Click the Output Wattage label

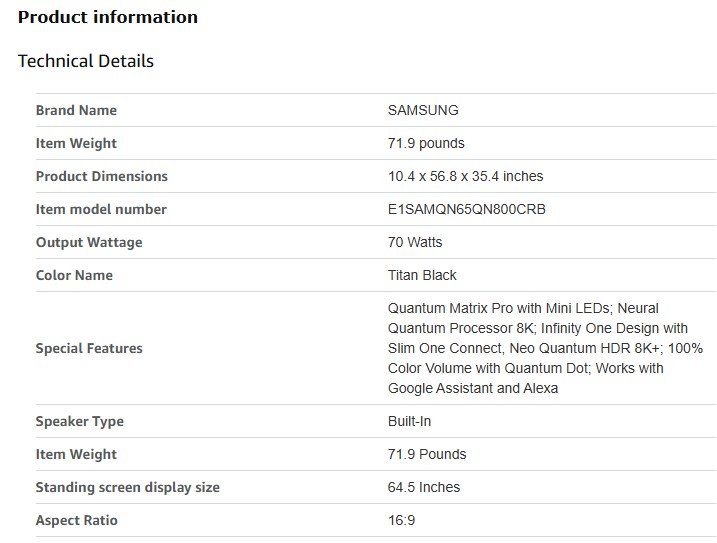click(89, 242)
